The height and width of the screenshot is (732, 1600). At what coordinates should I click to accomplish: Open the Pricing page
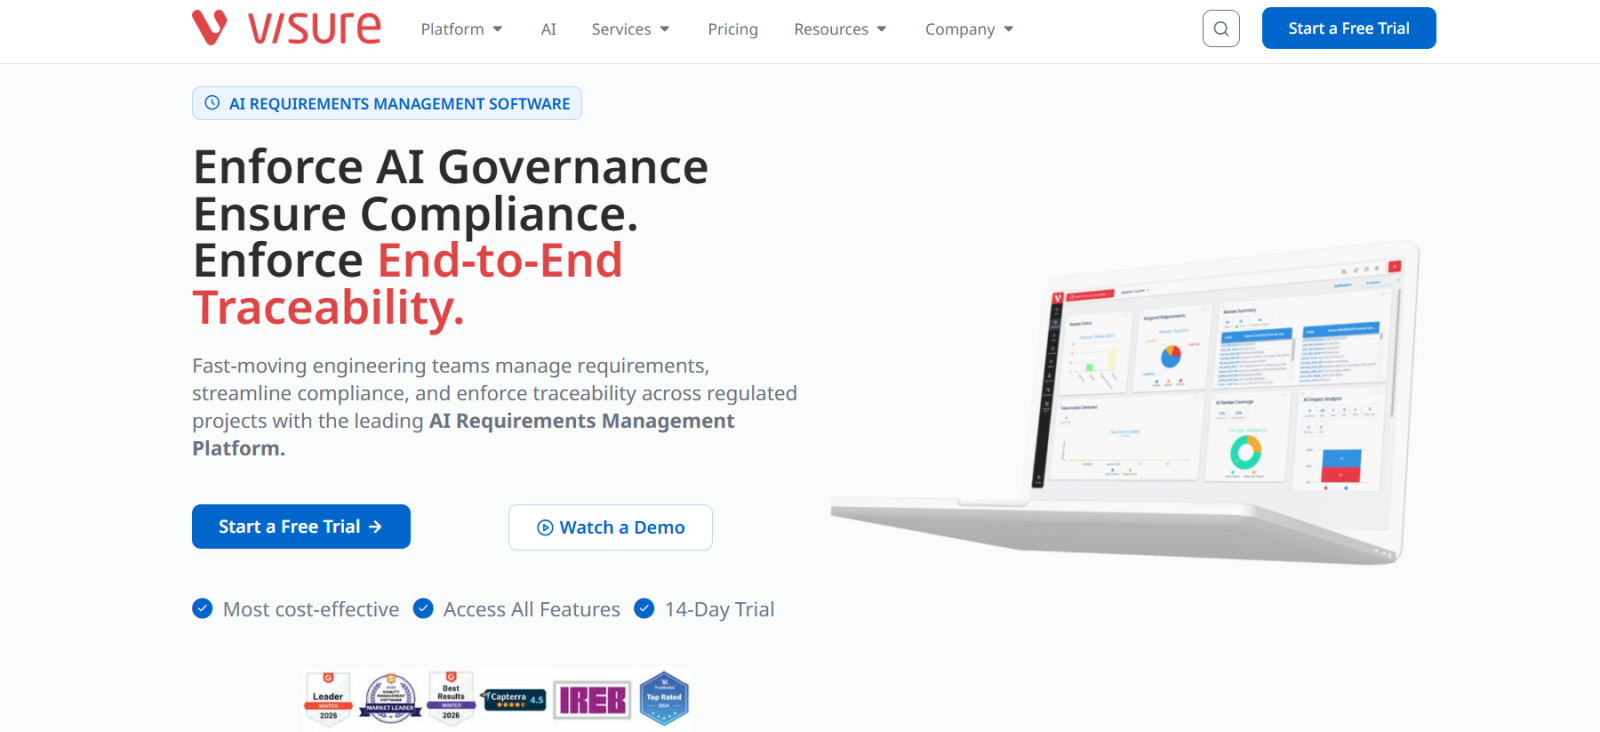coord(733,29)
